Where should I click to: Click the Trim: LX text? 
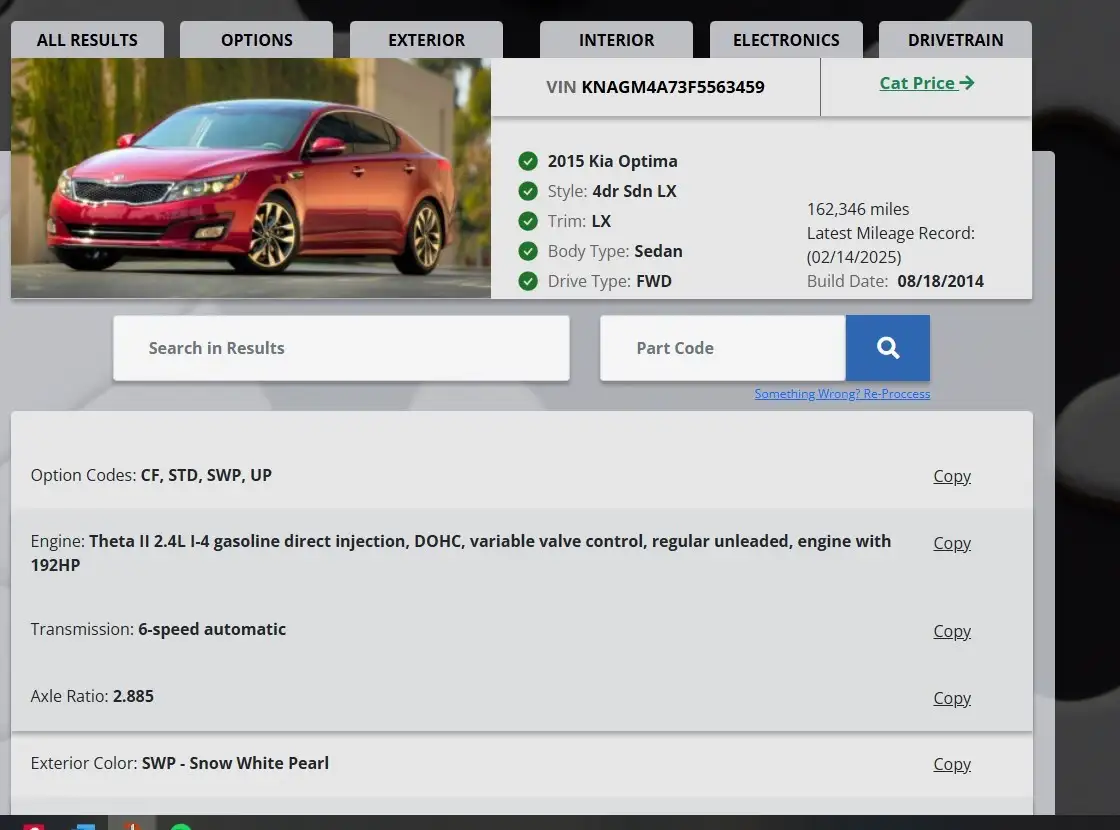pos(579,221)
